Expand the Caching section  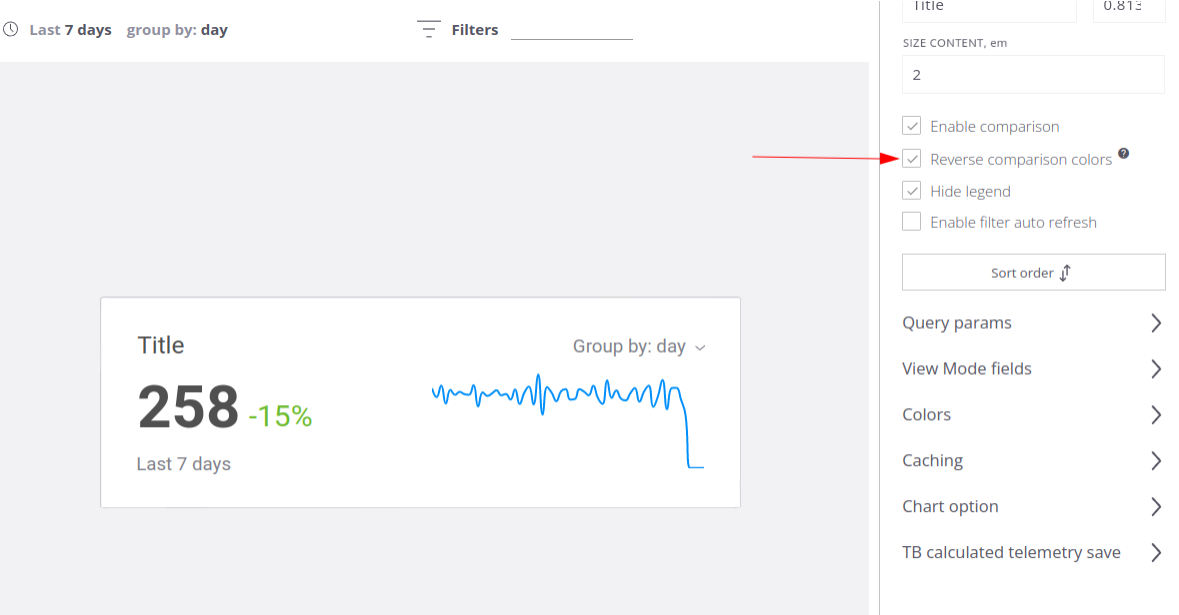tap(1033, 461)
